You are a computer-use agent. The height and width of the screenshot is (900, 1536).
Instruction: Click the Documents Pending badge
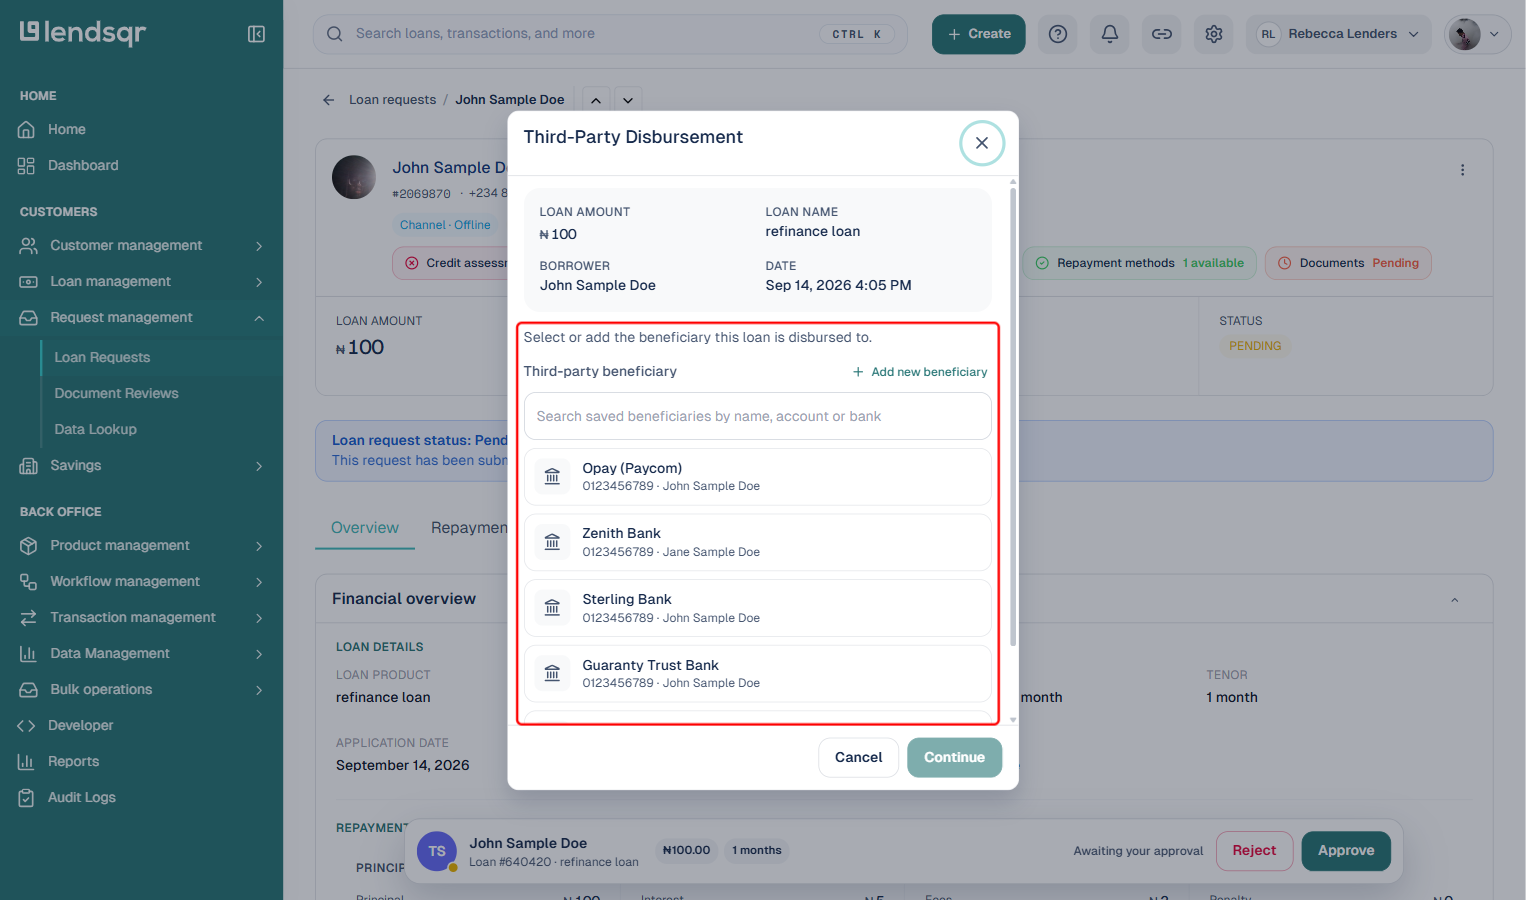[x=1348, y=263]
